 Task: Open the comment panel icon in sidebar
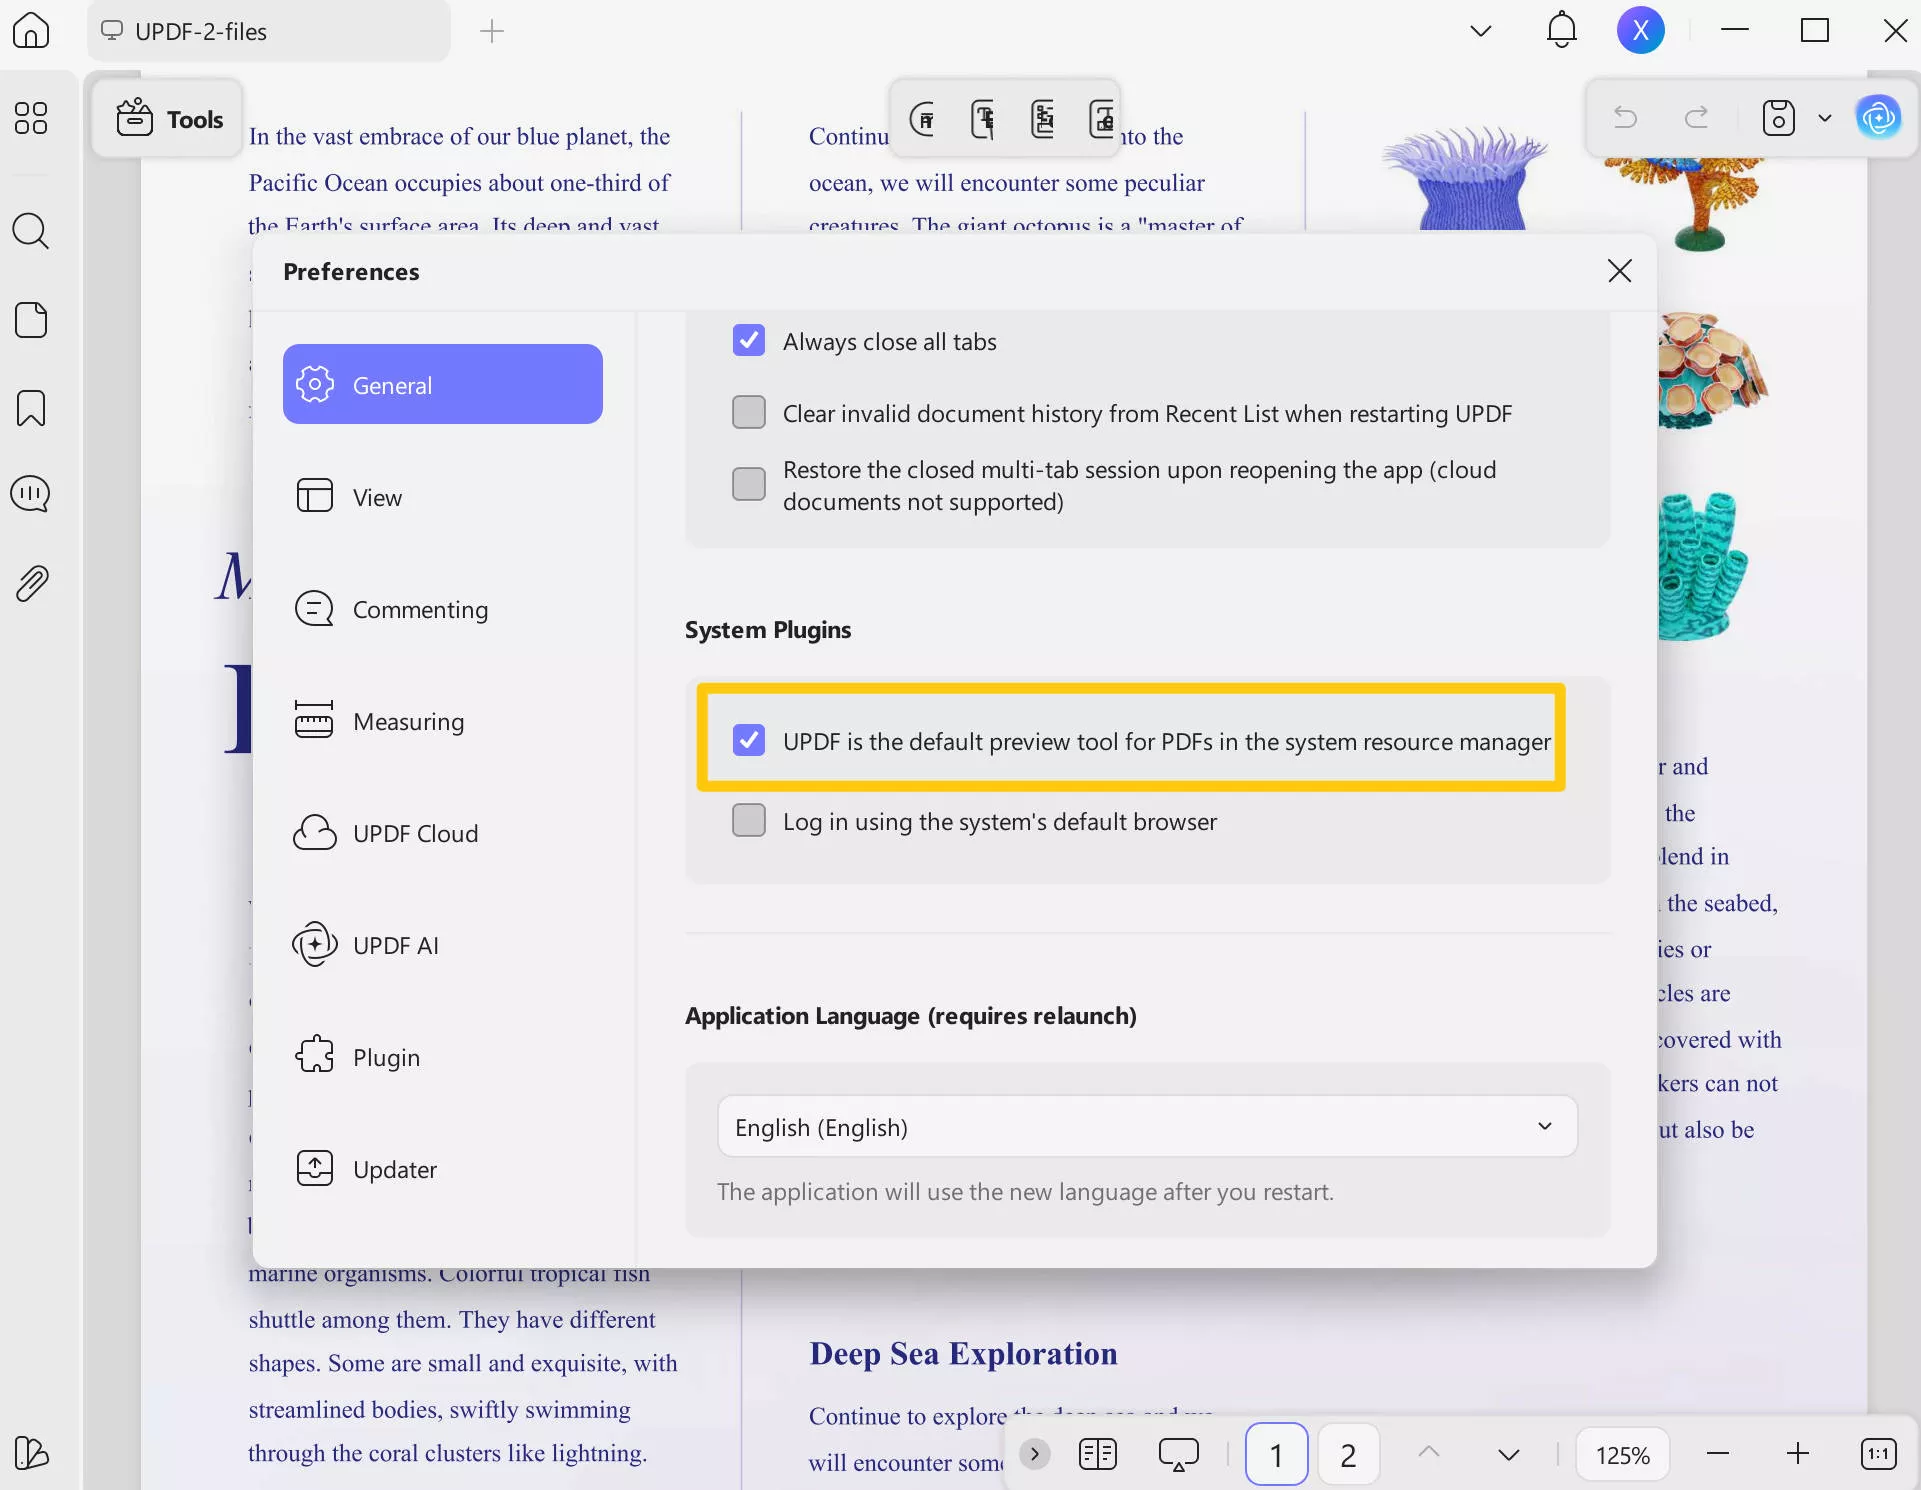(30, 494)
